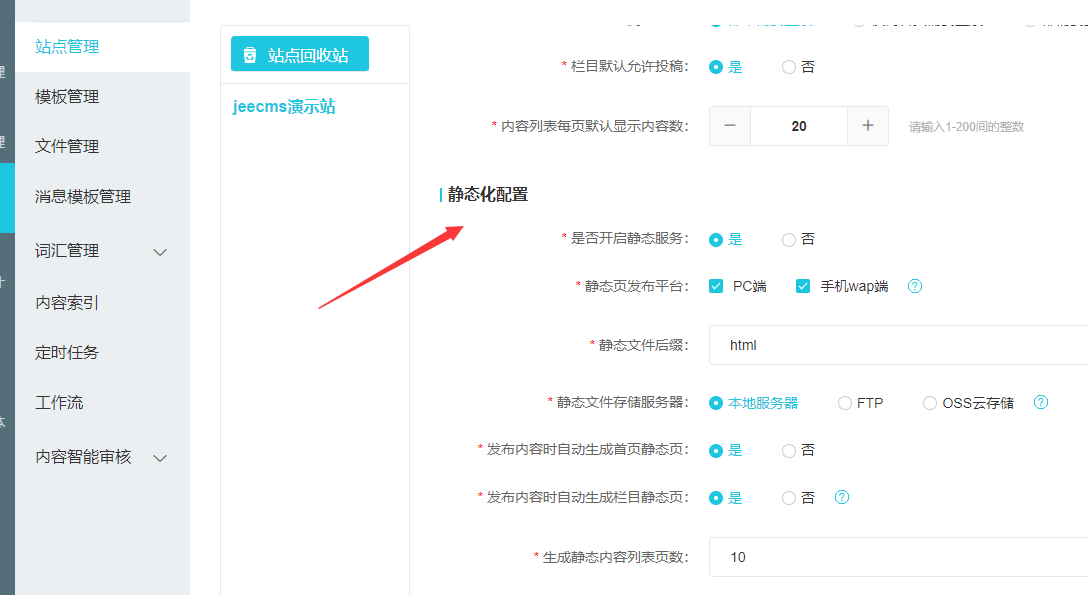The height and width of the screenshot is (595, 1088).
Task: Open 文件管理 menu item
Action: coord(67,146)
